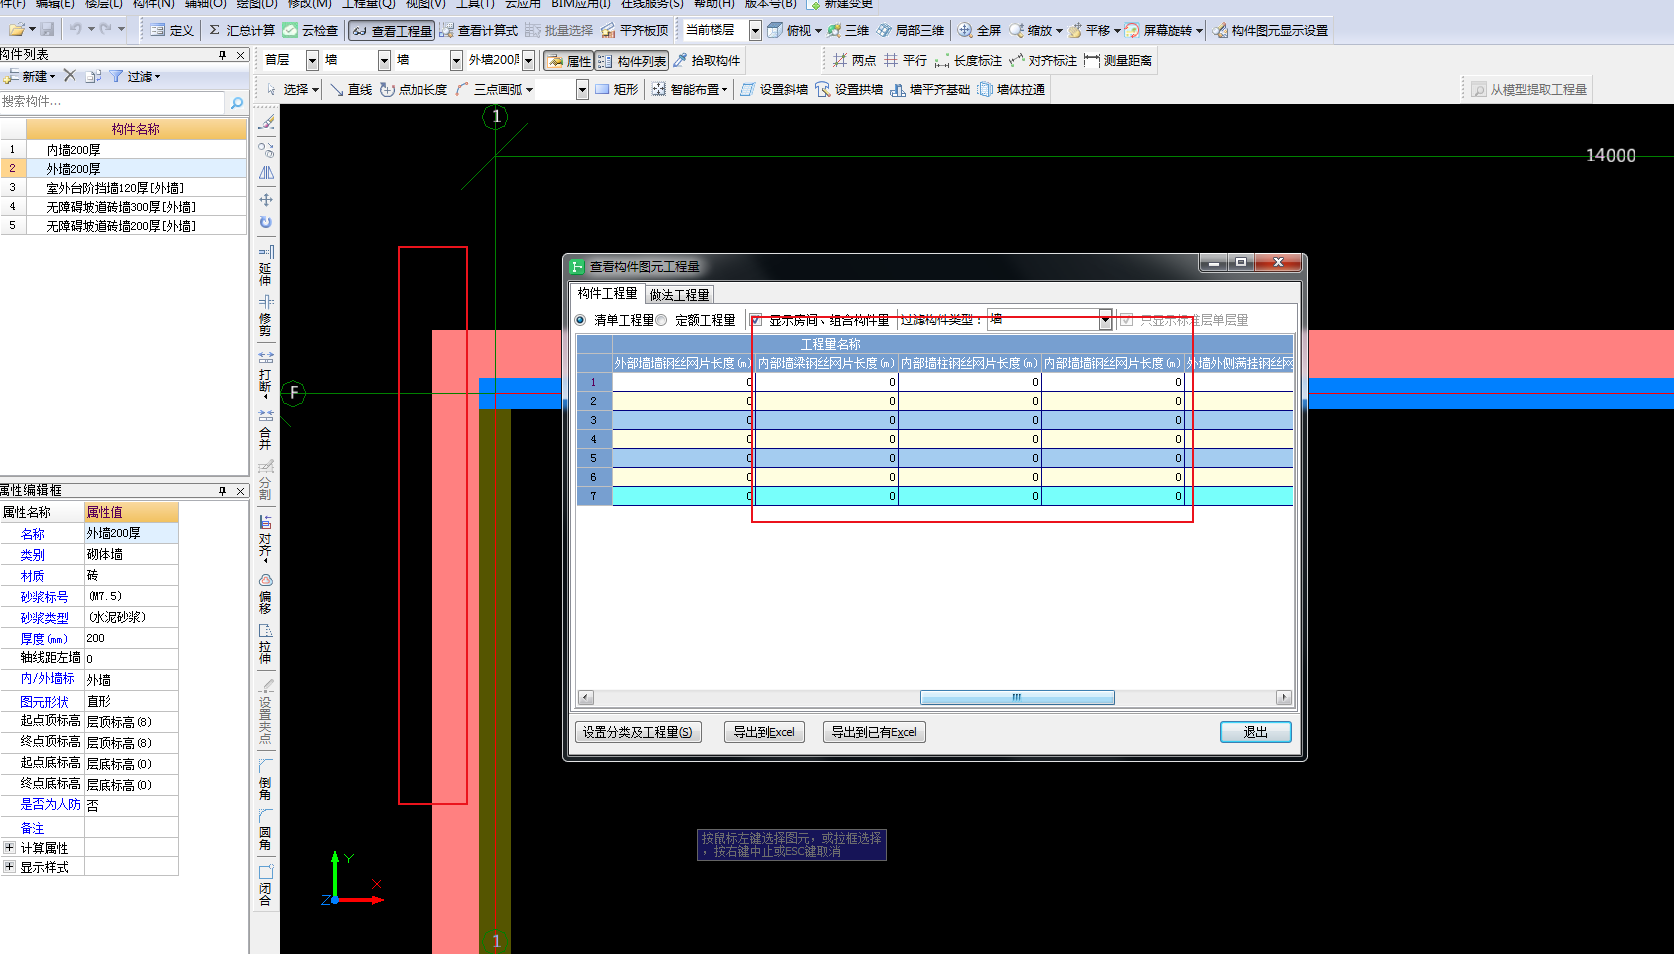Click 墙平齐基础 wall align foundation
Screen dimensions: 1674x954
click(x=930, y=89)
